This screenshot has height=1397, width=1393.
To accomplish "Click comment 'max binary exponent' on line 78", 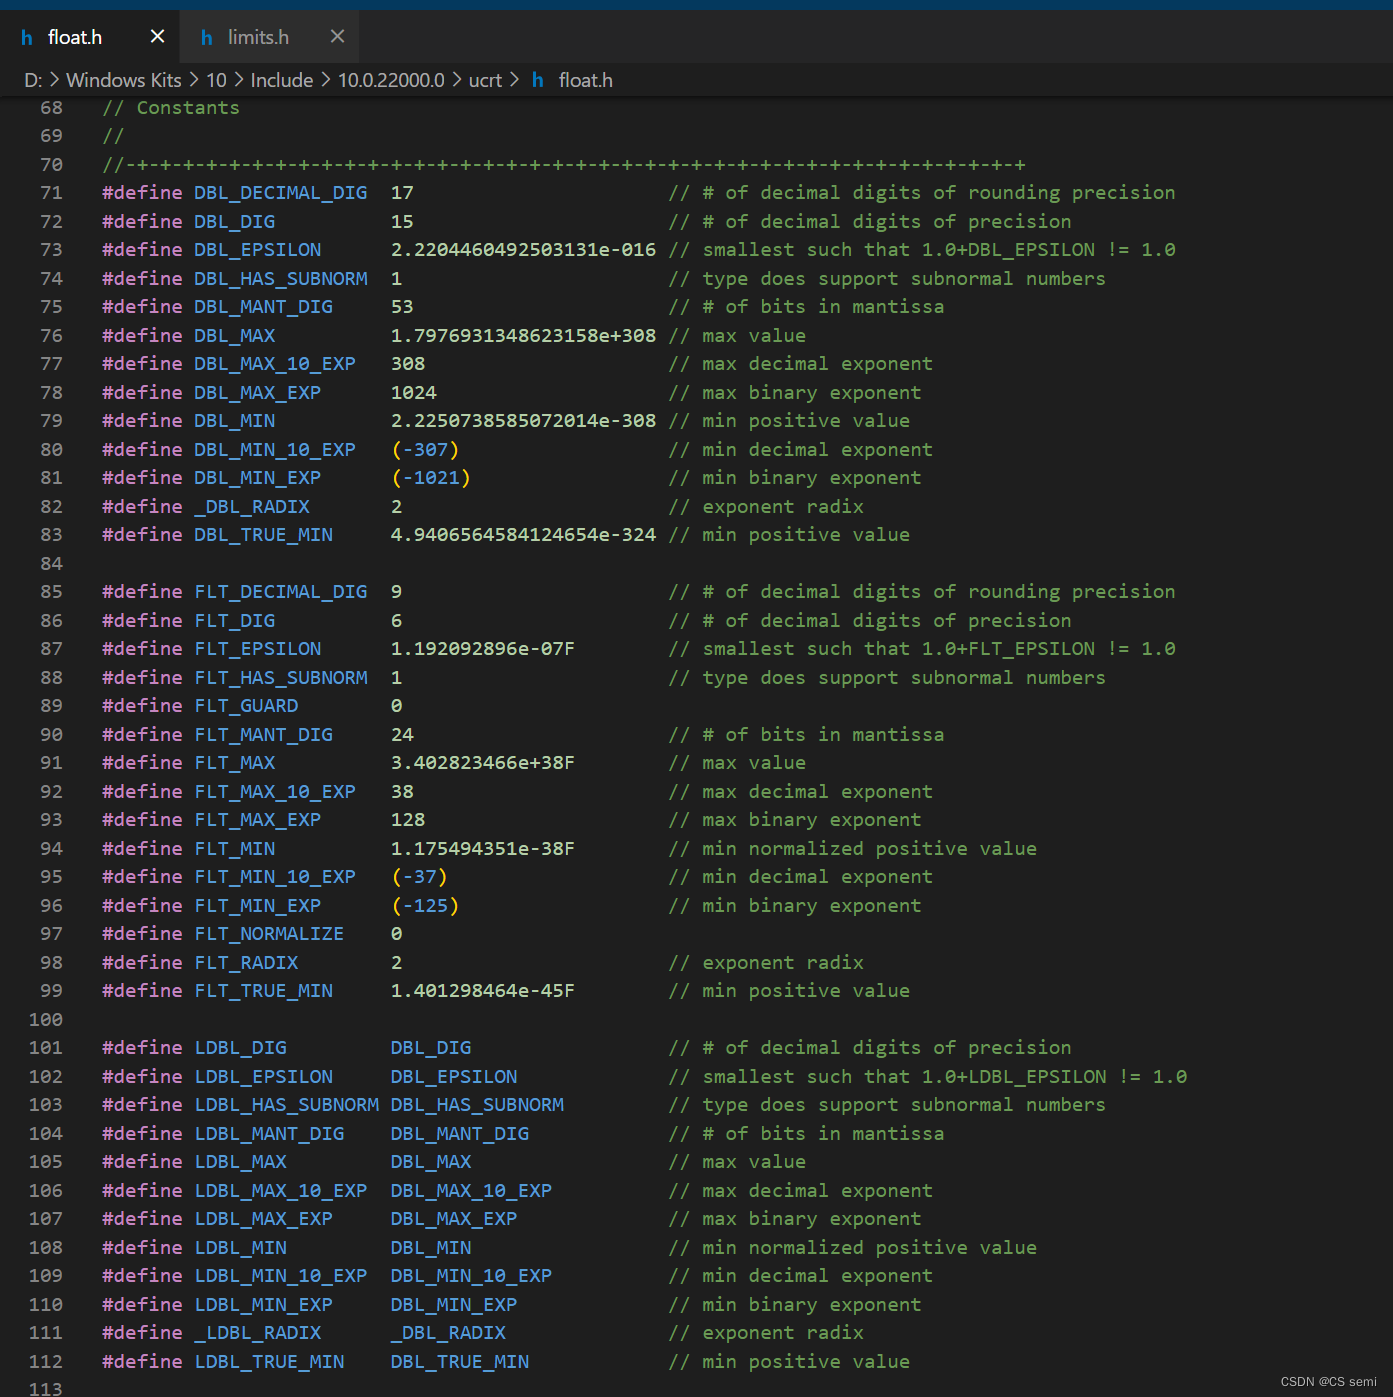I will [812, 393].
